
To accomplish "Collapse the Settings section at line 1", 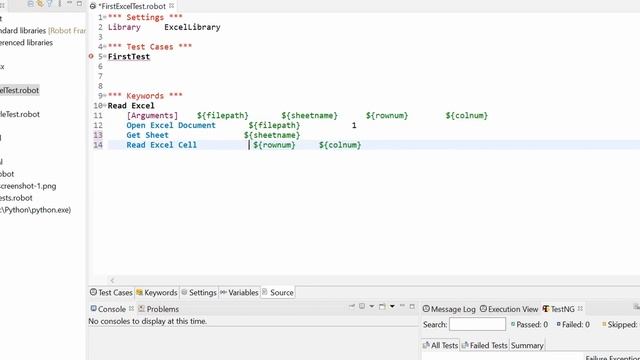I will 105,17.
